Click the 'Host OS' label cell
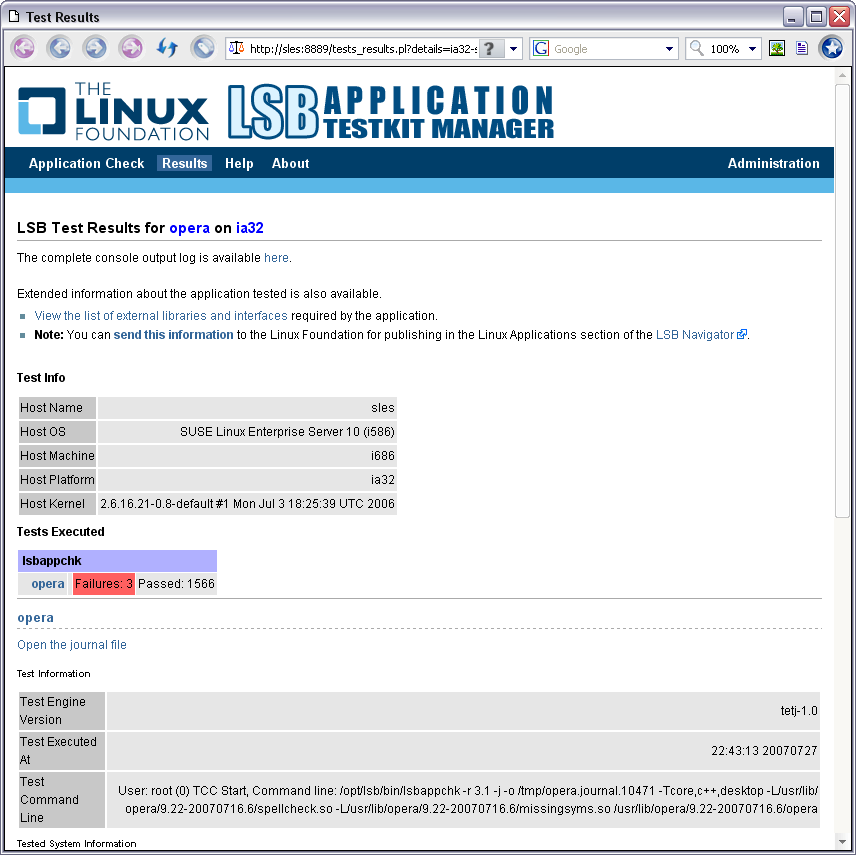This screenshot has height=855, width=856. tap(57, 432)
